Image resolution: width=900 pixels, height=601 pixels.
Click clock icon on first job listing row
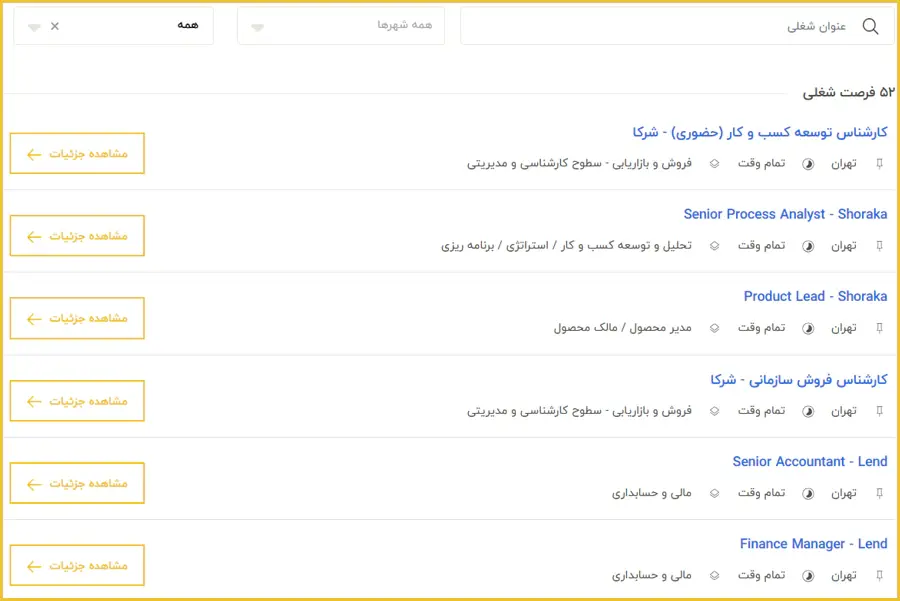pos(808,163)
